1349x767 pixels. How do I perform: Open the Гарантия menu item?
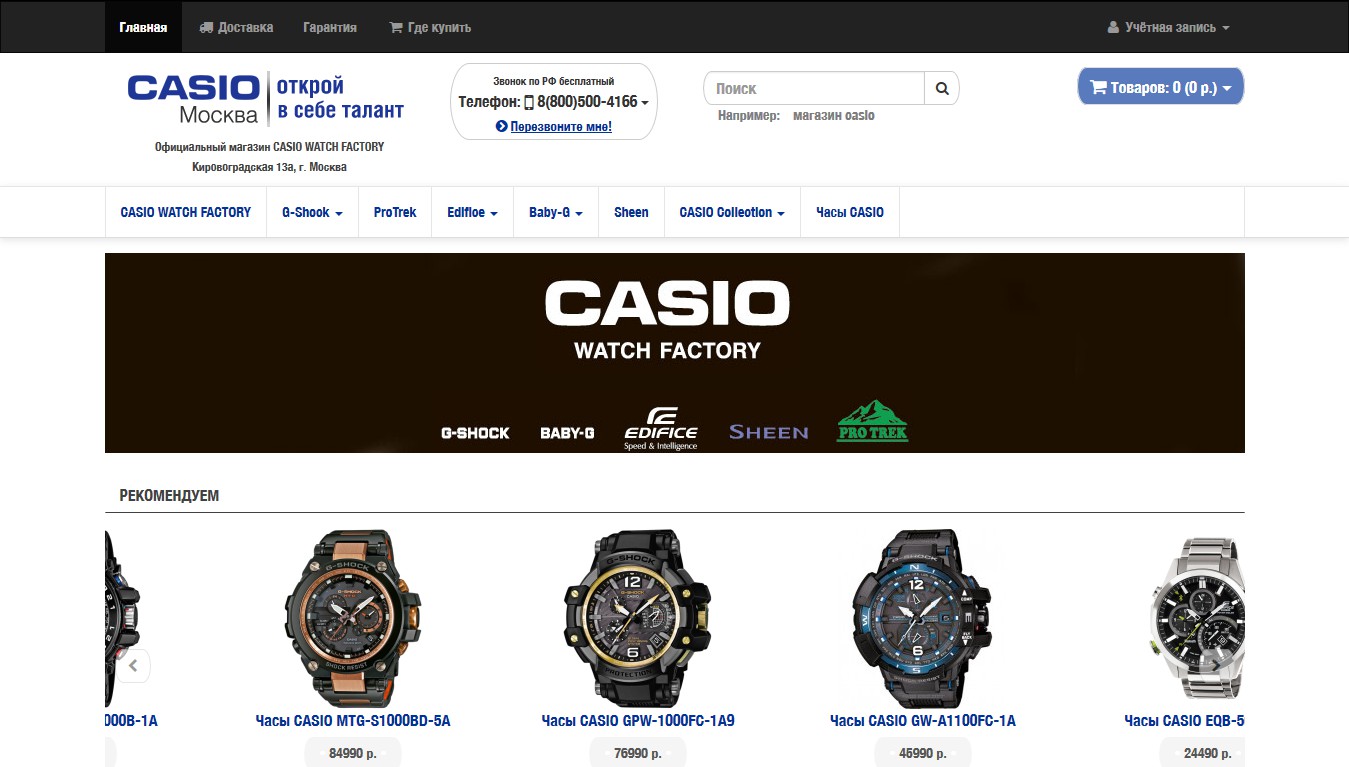[x=330, y=27]
